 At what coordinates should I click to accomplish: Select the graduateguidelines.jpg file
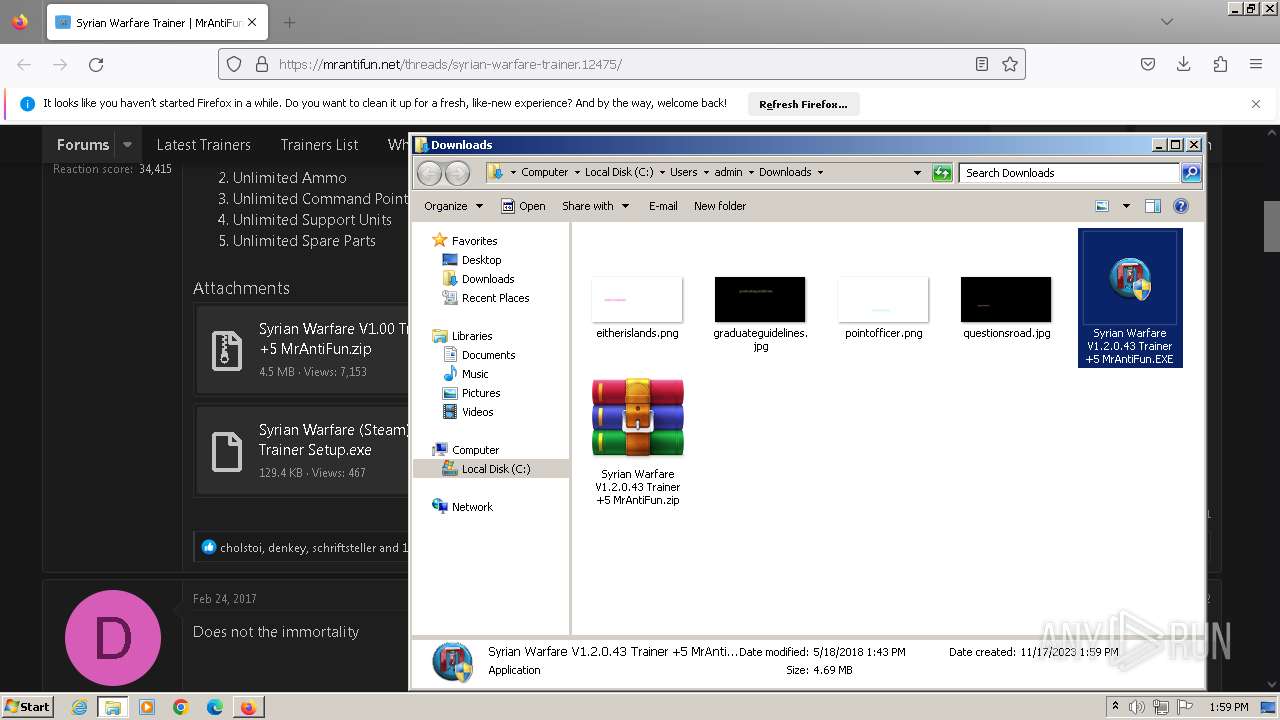[x=760, y=314]
